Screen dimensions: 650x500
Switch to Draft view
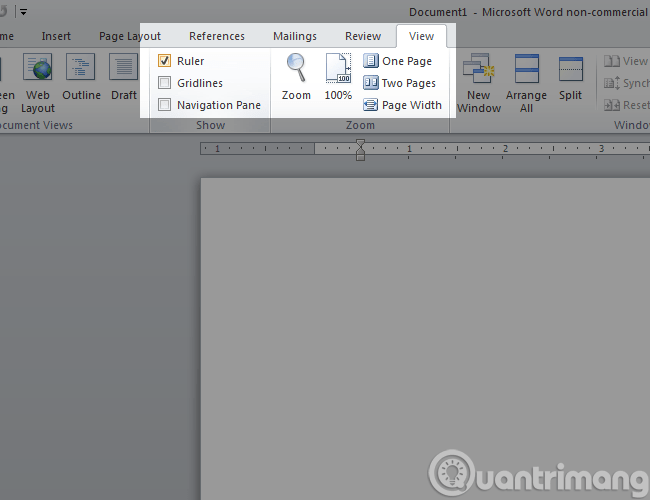click(x=124, y=78)
